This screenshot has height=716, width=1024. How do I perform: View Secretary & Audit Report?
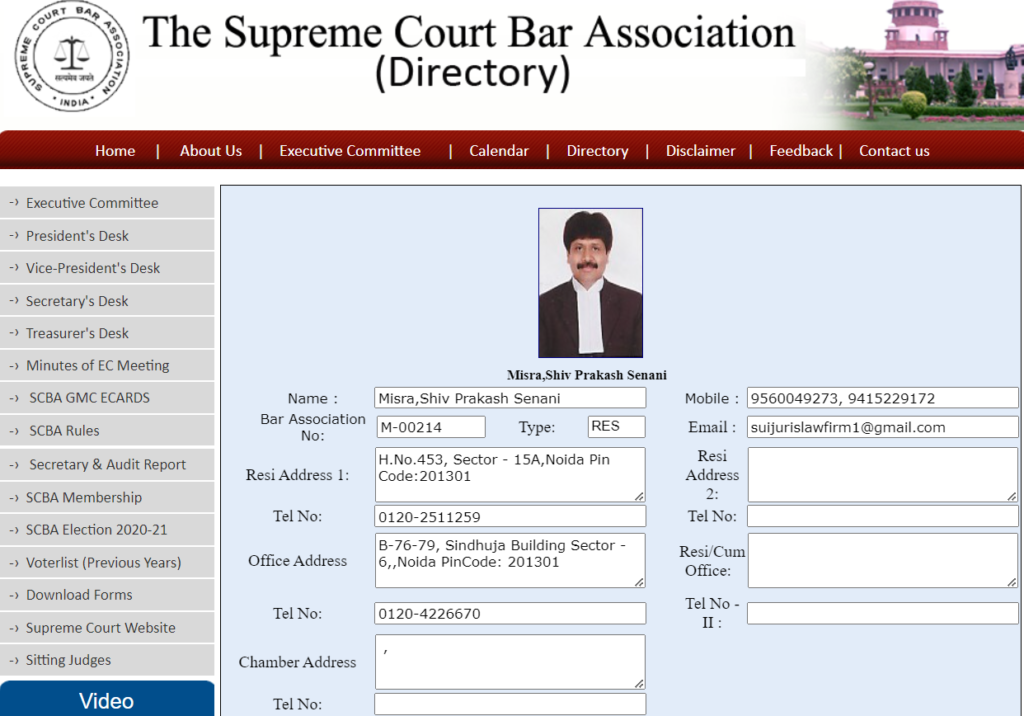coord(107,464)
